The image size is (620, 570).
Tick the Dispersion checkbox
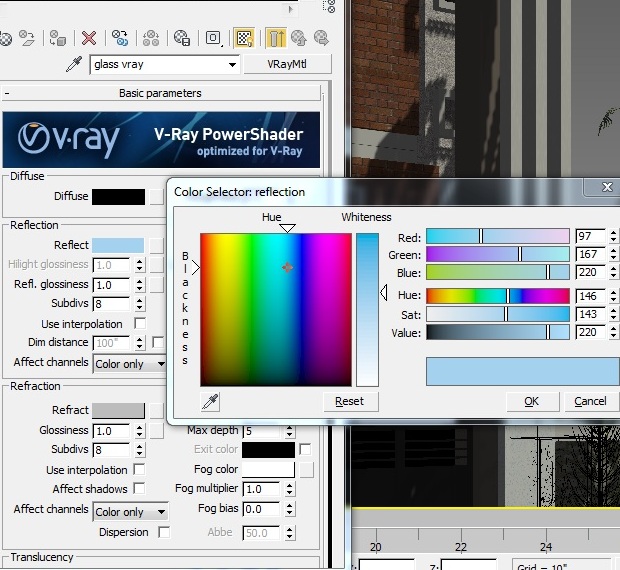tap(164, 532)
